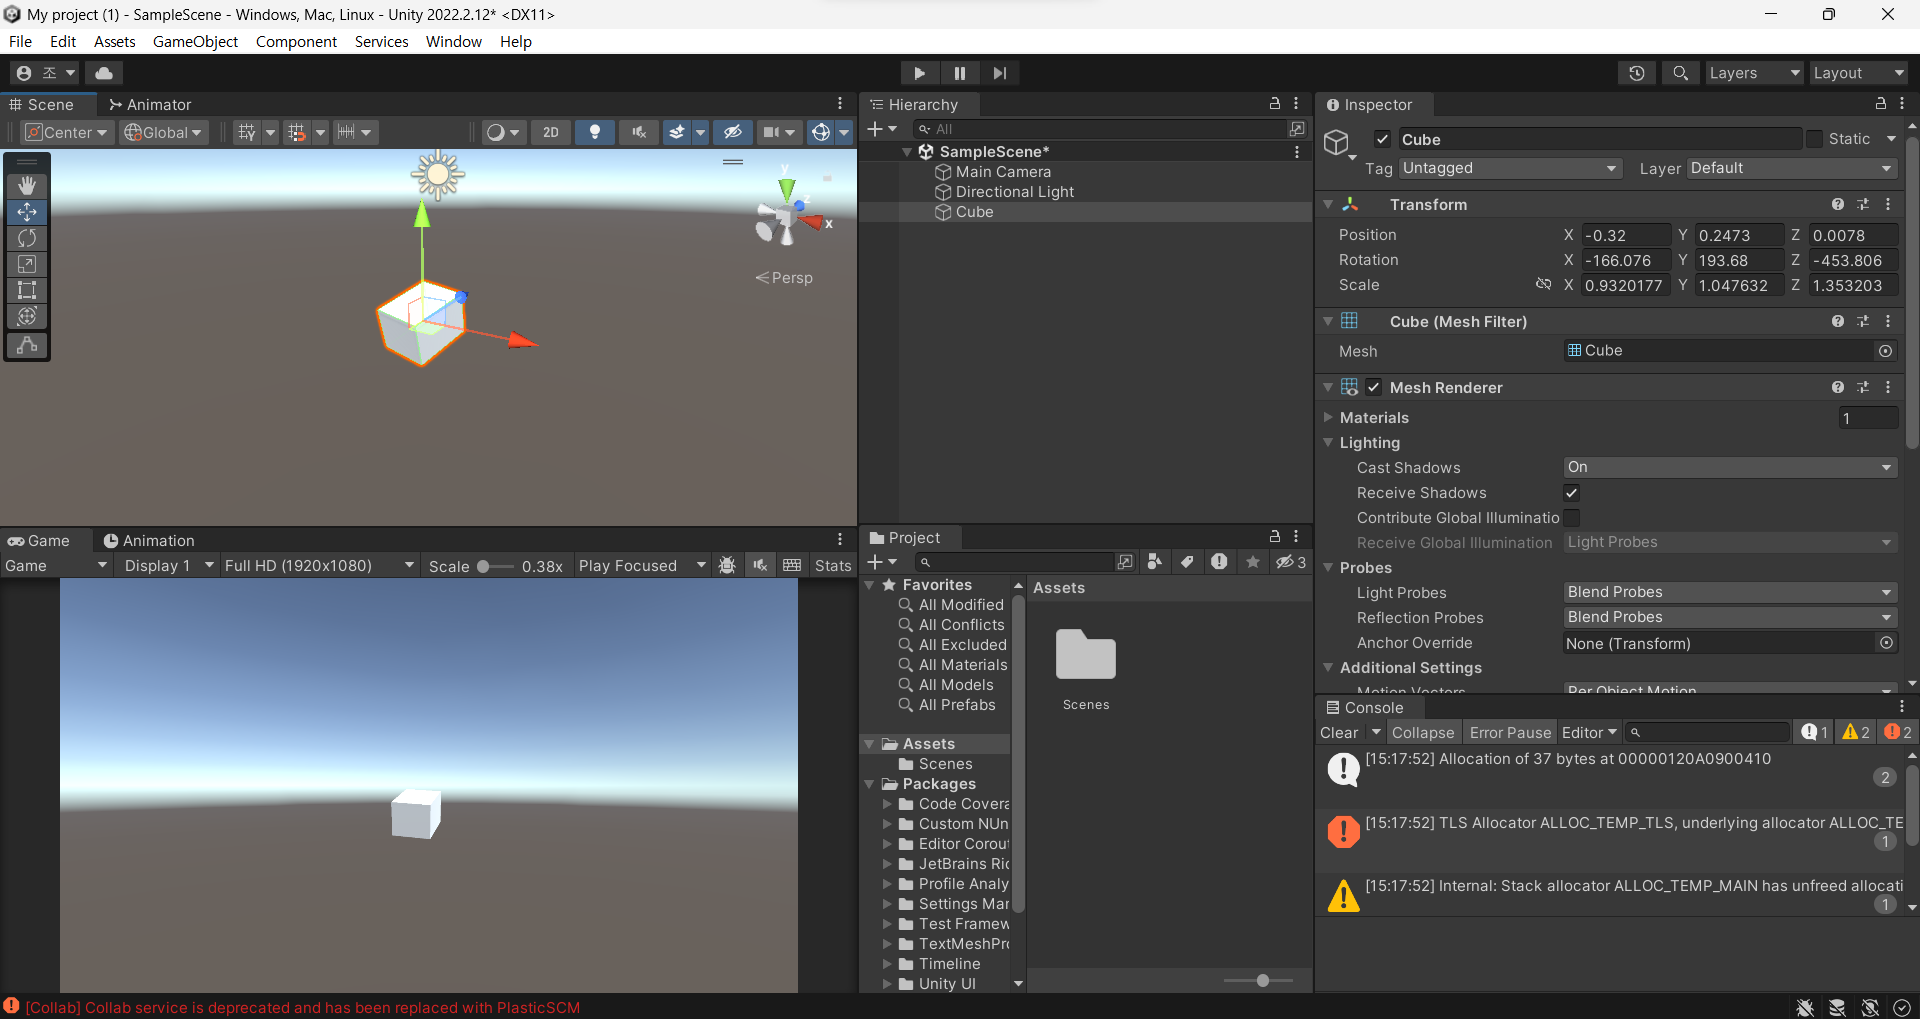Click the Pause button
Screen dimensions: 1920x1019
[959, 73]
